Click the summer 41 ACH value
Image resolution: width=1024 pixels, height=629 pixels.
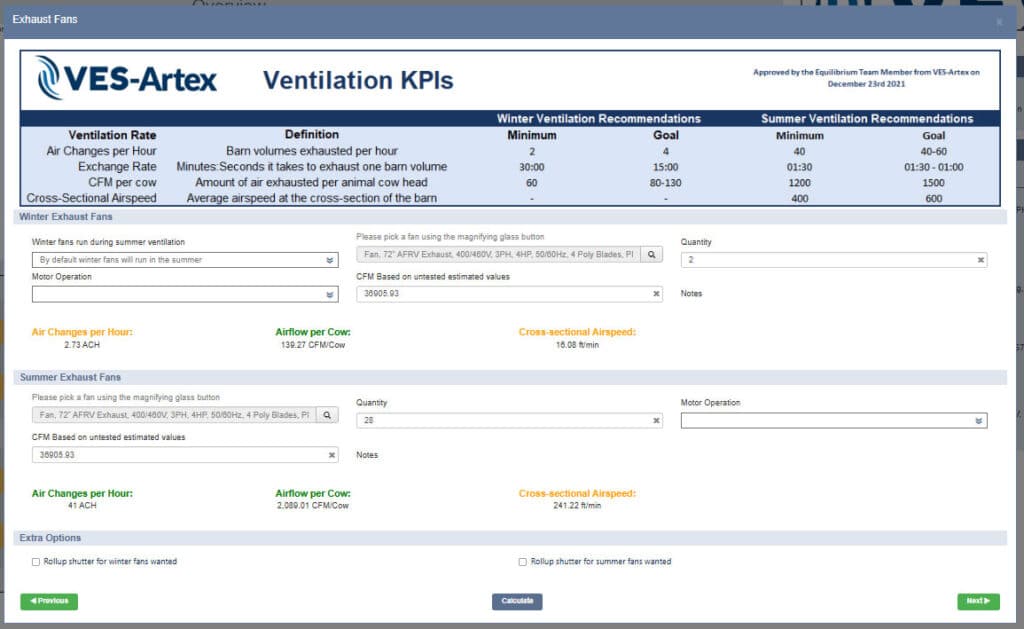(x=82, y=506)
